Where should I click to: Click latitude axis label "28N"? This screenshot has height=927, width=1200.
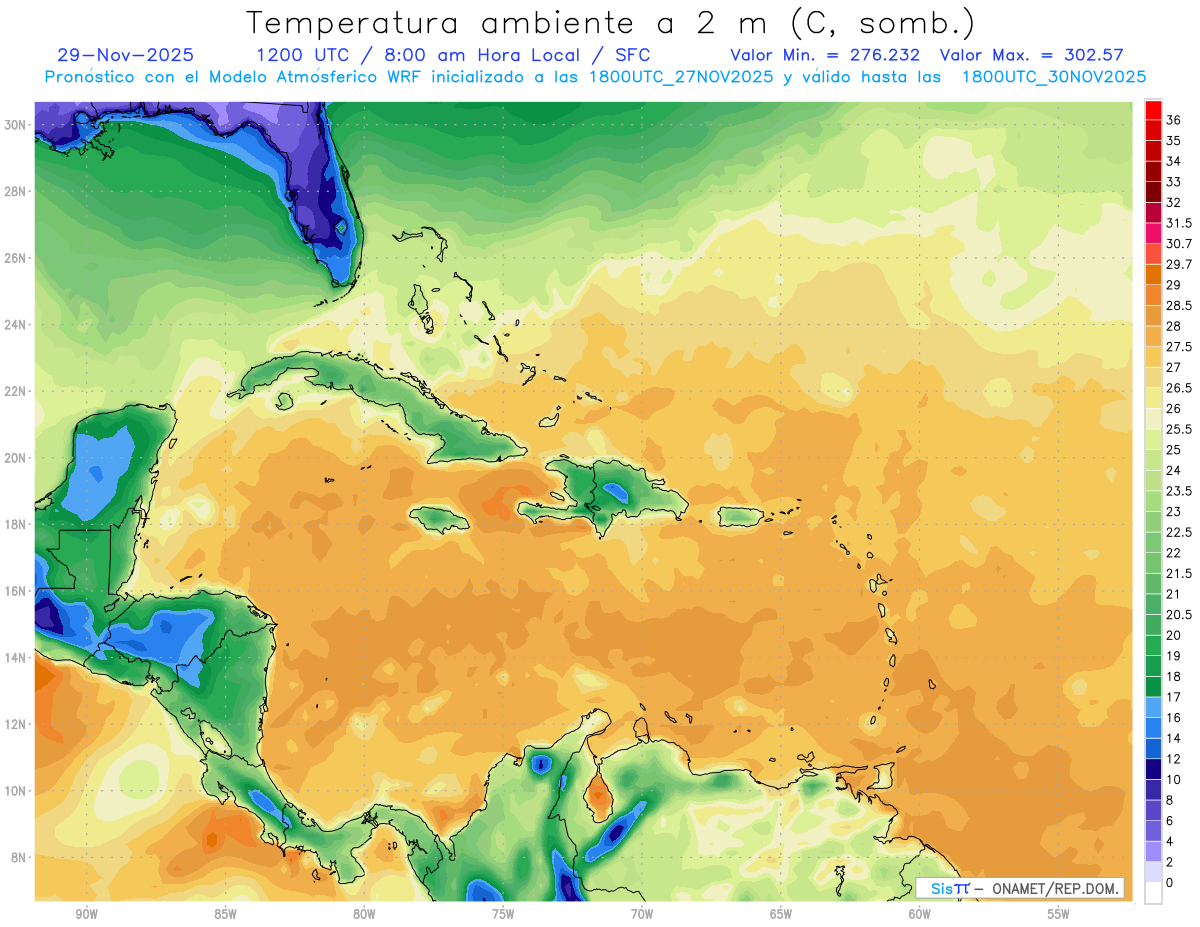tap(15, 191)
